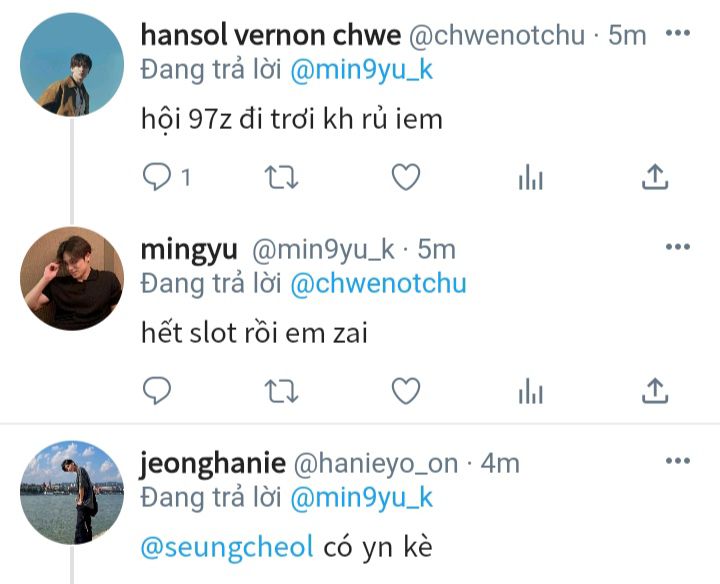This screenshot has width=720, height=584.
Task: Retweet mingyu's 'hết slot rồi em zai'
Action: coord(281,391)
